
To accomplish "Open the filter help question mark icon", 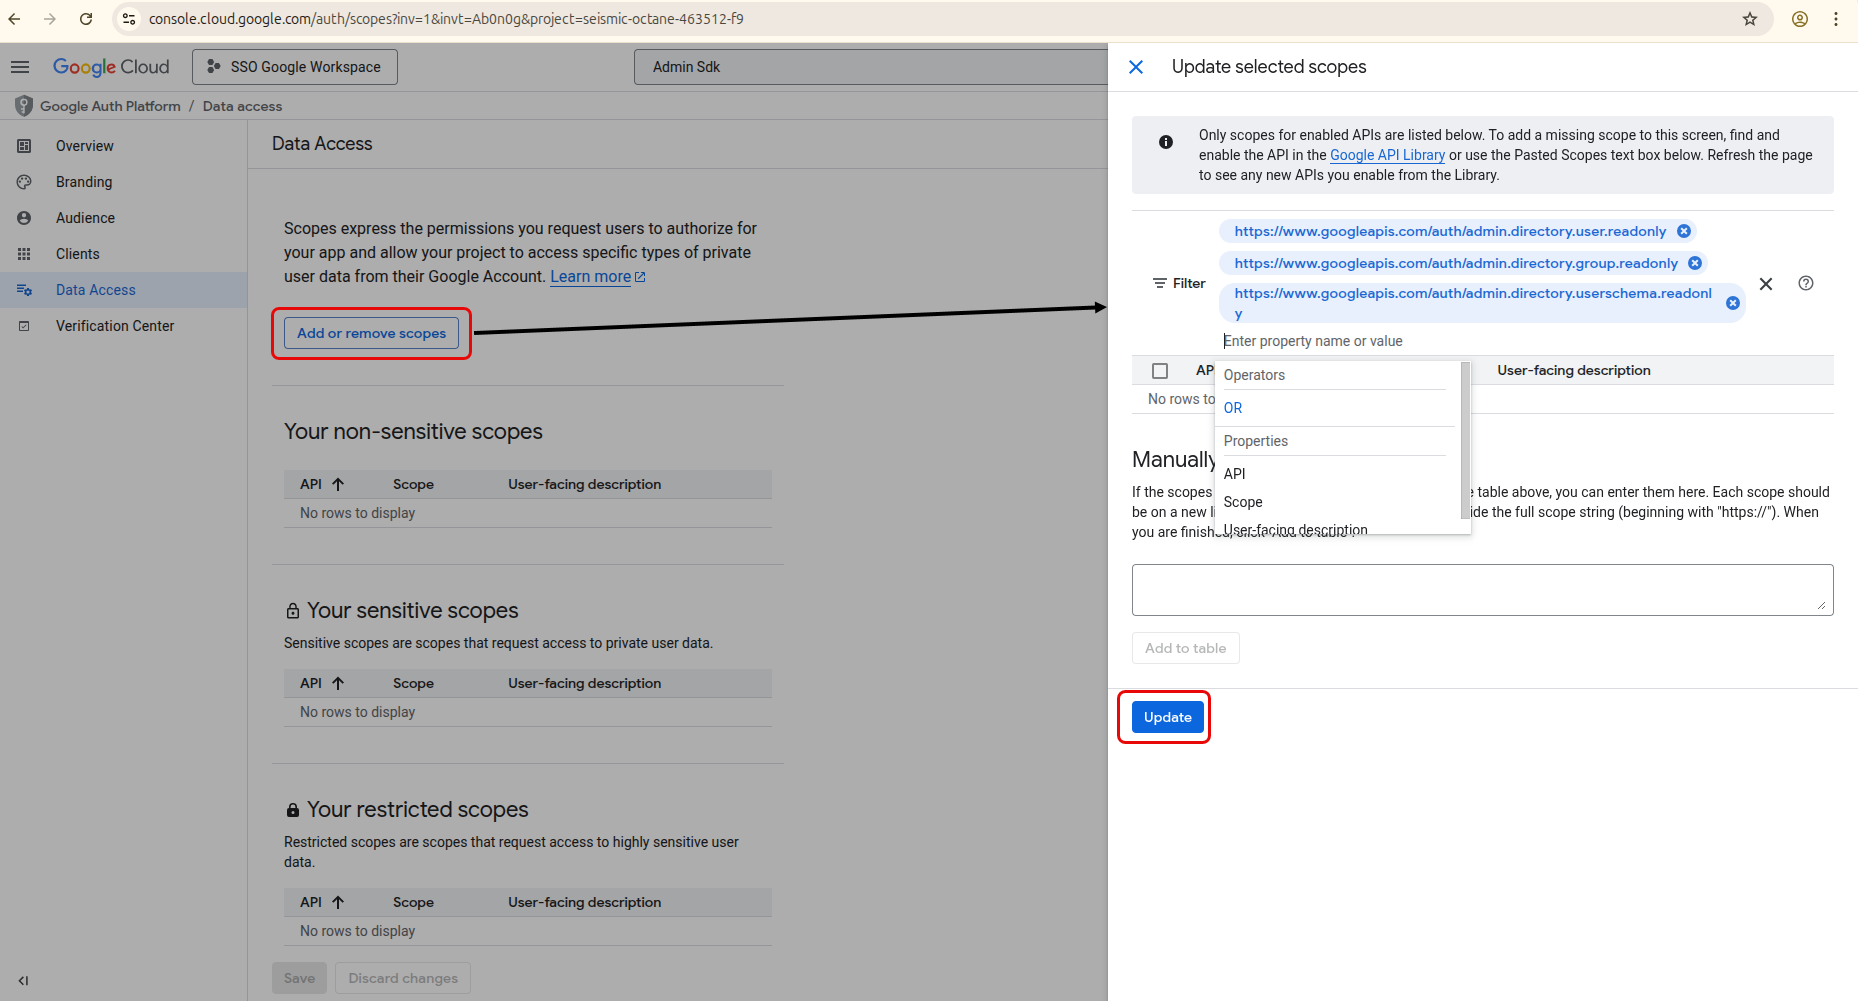I will click(x=1805, y=284).
